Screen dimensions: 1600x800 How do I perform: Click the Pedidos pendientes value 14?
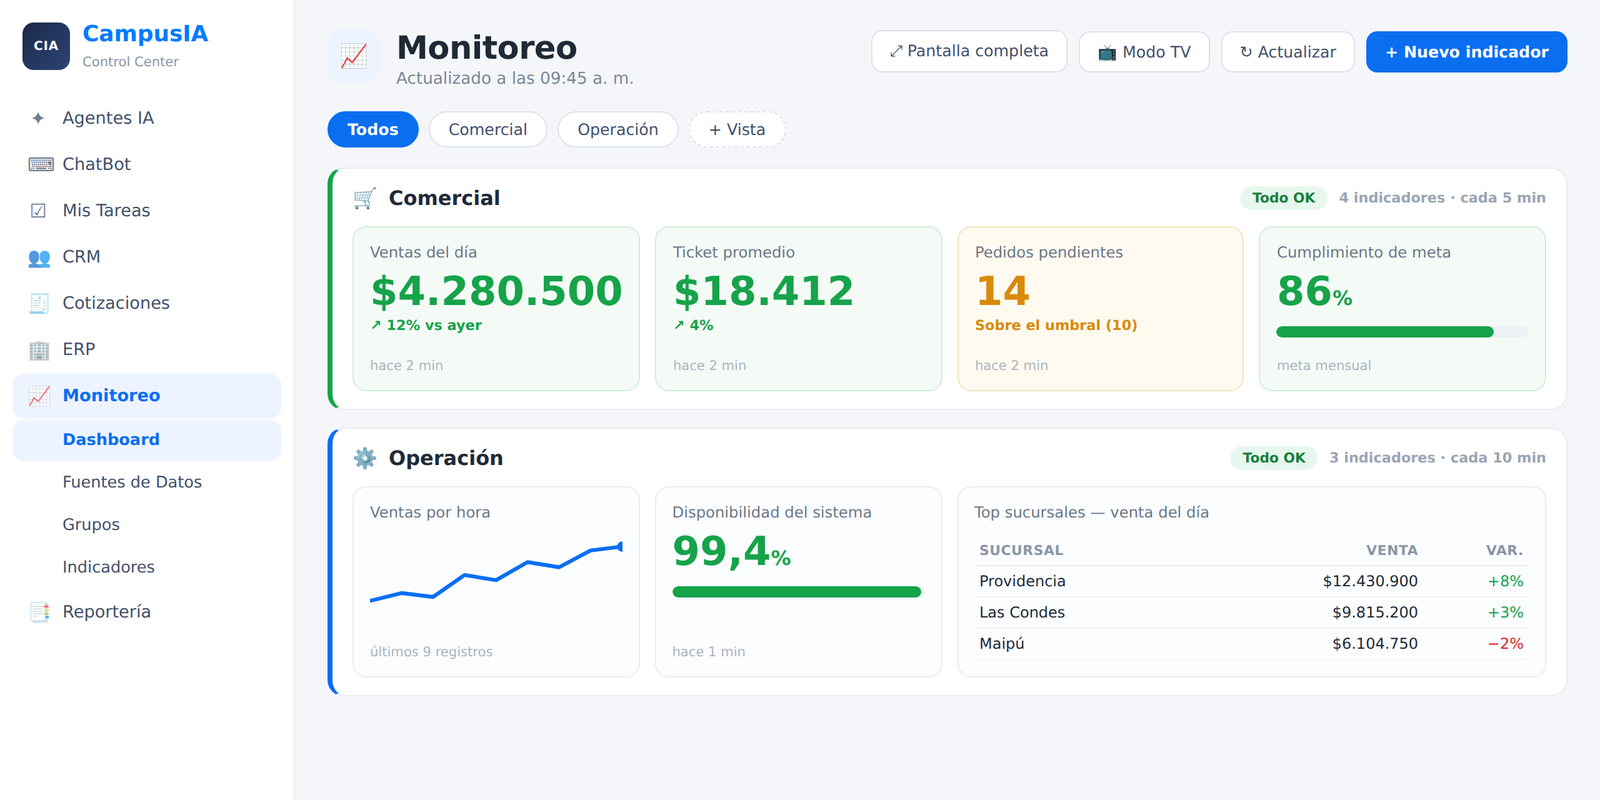point(1002,291)
